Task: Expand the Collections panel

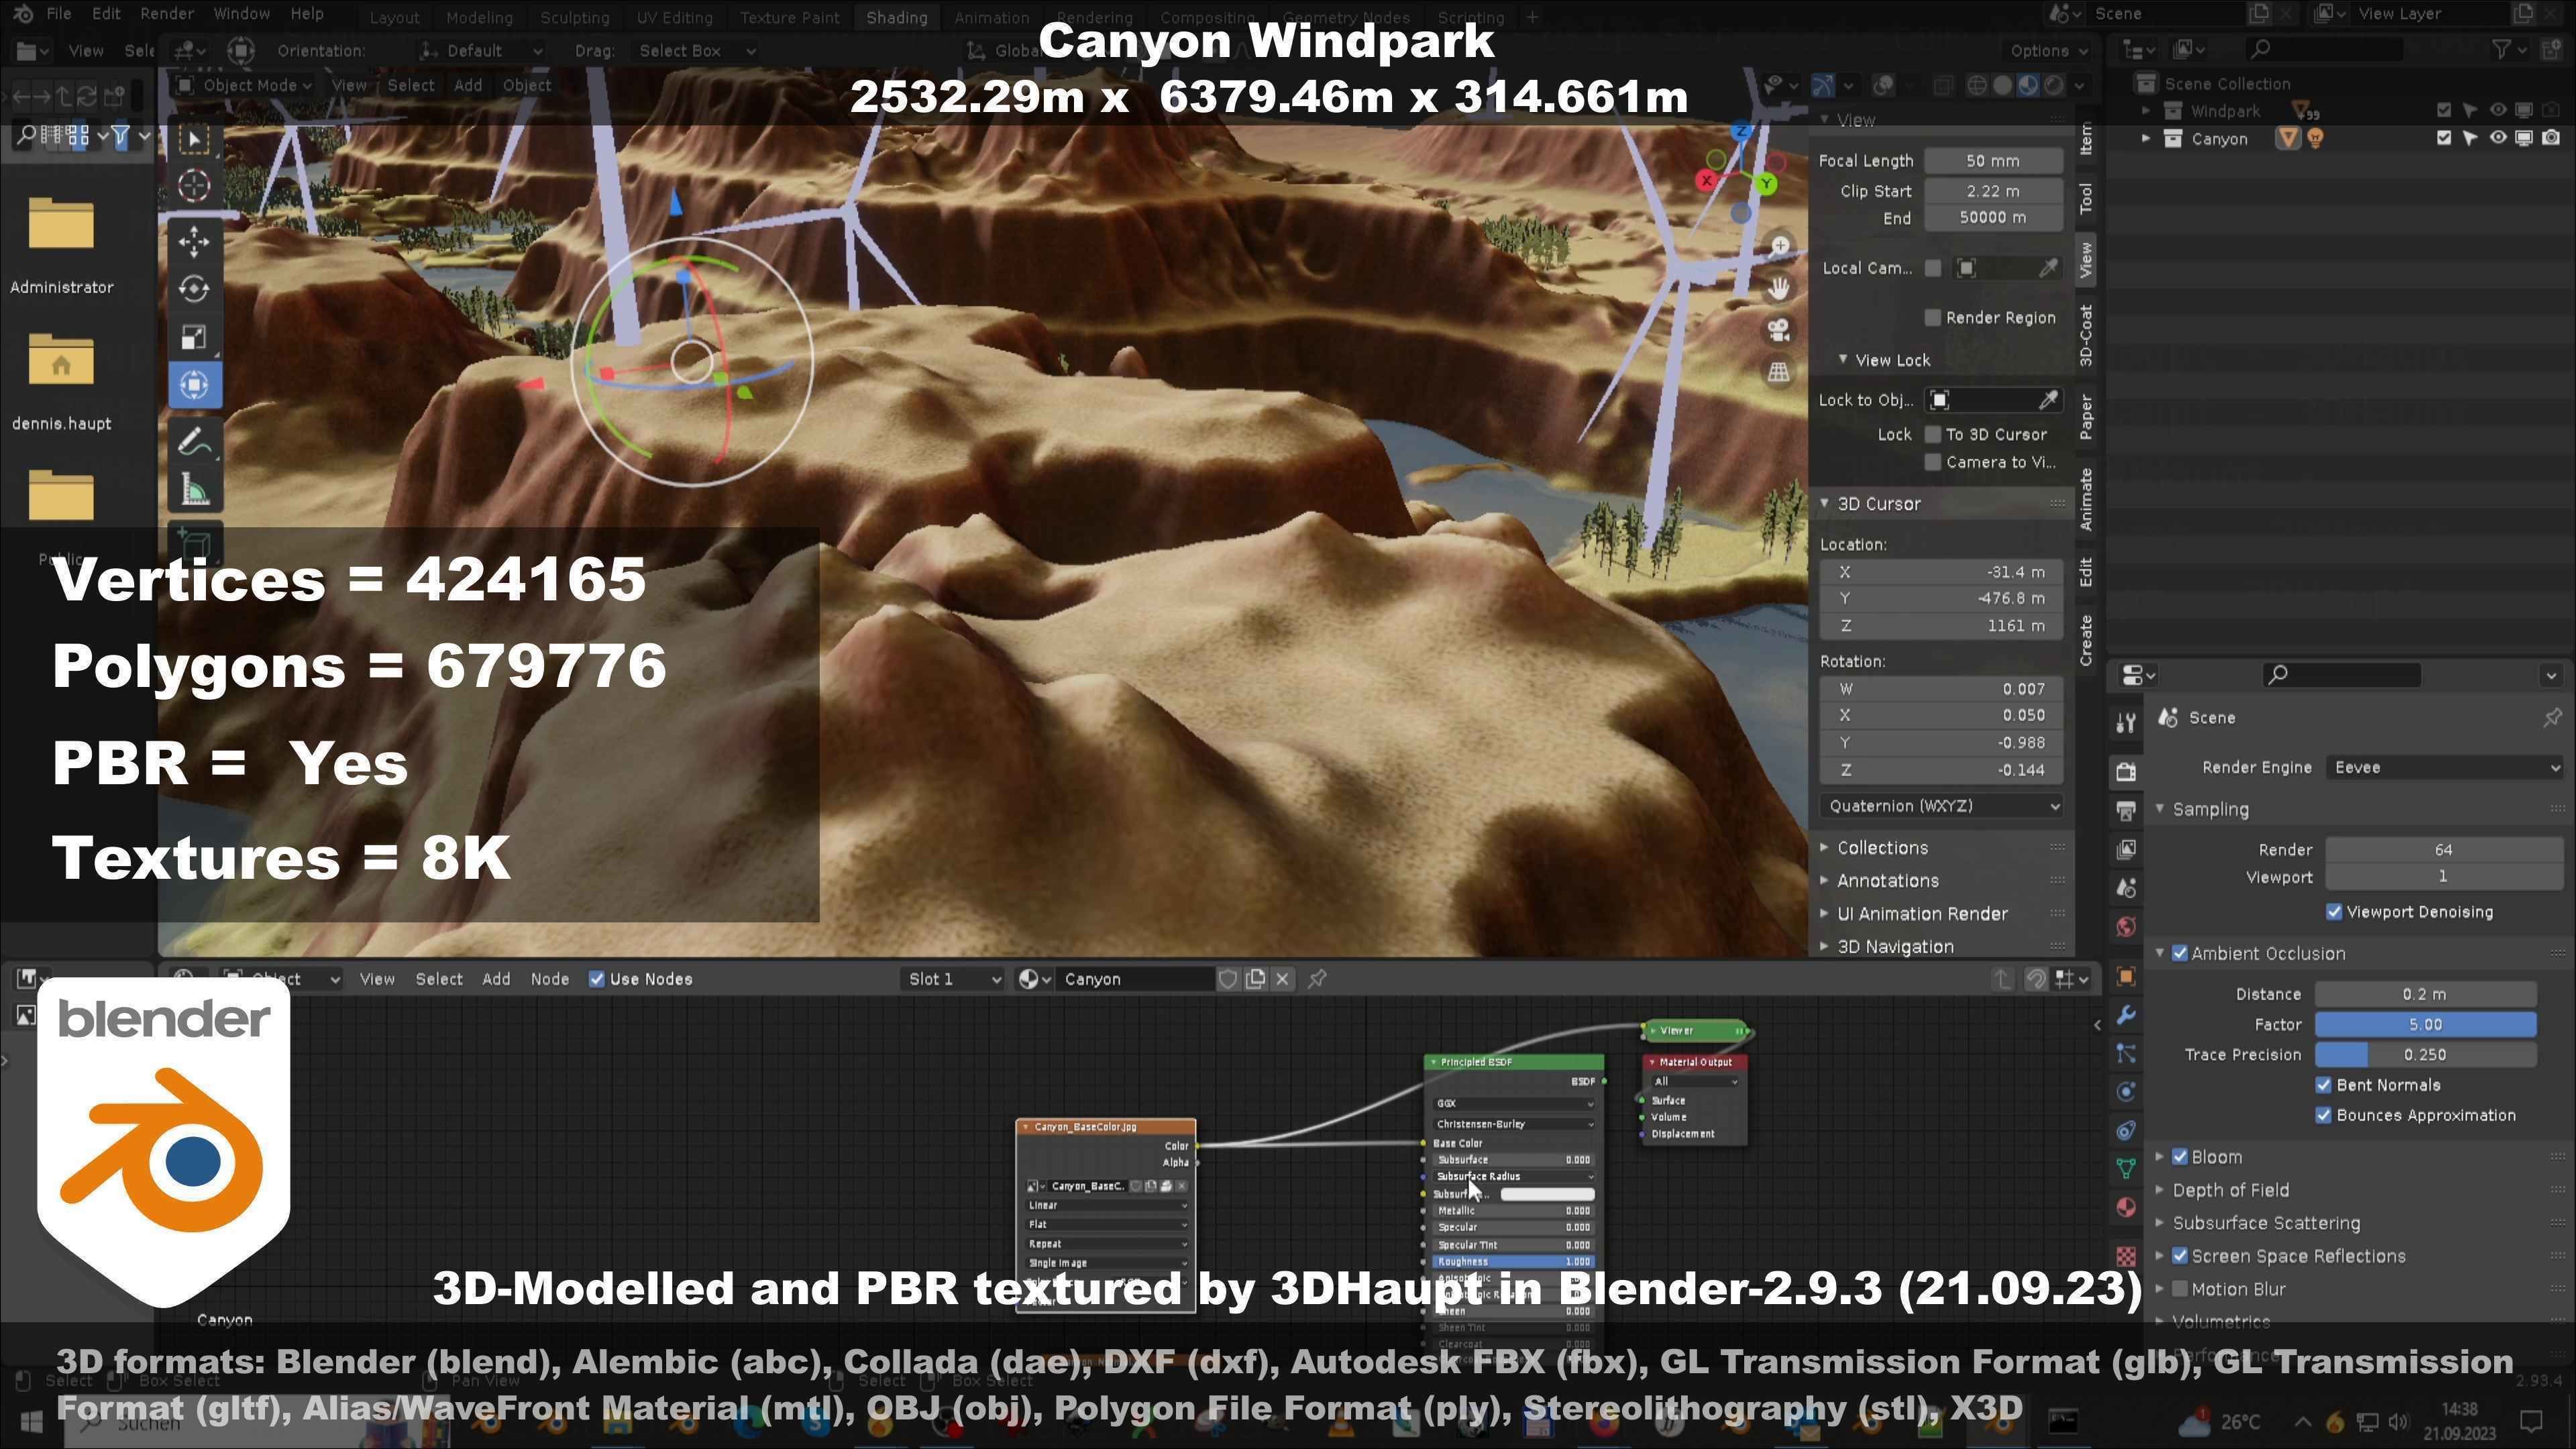Action: [1881, 848]
